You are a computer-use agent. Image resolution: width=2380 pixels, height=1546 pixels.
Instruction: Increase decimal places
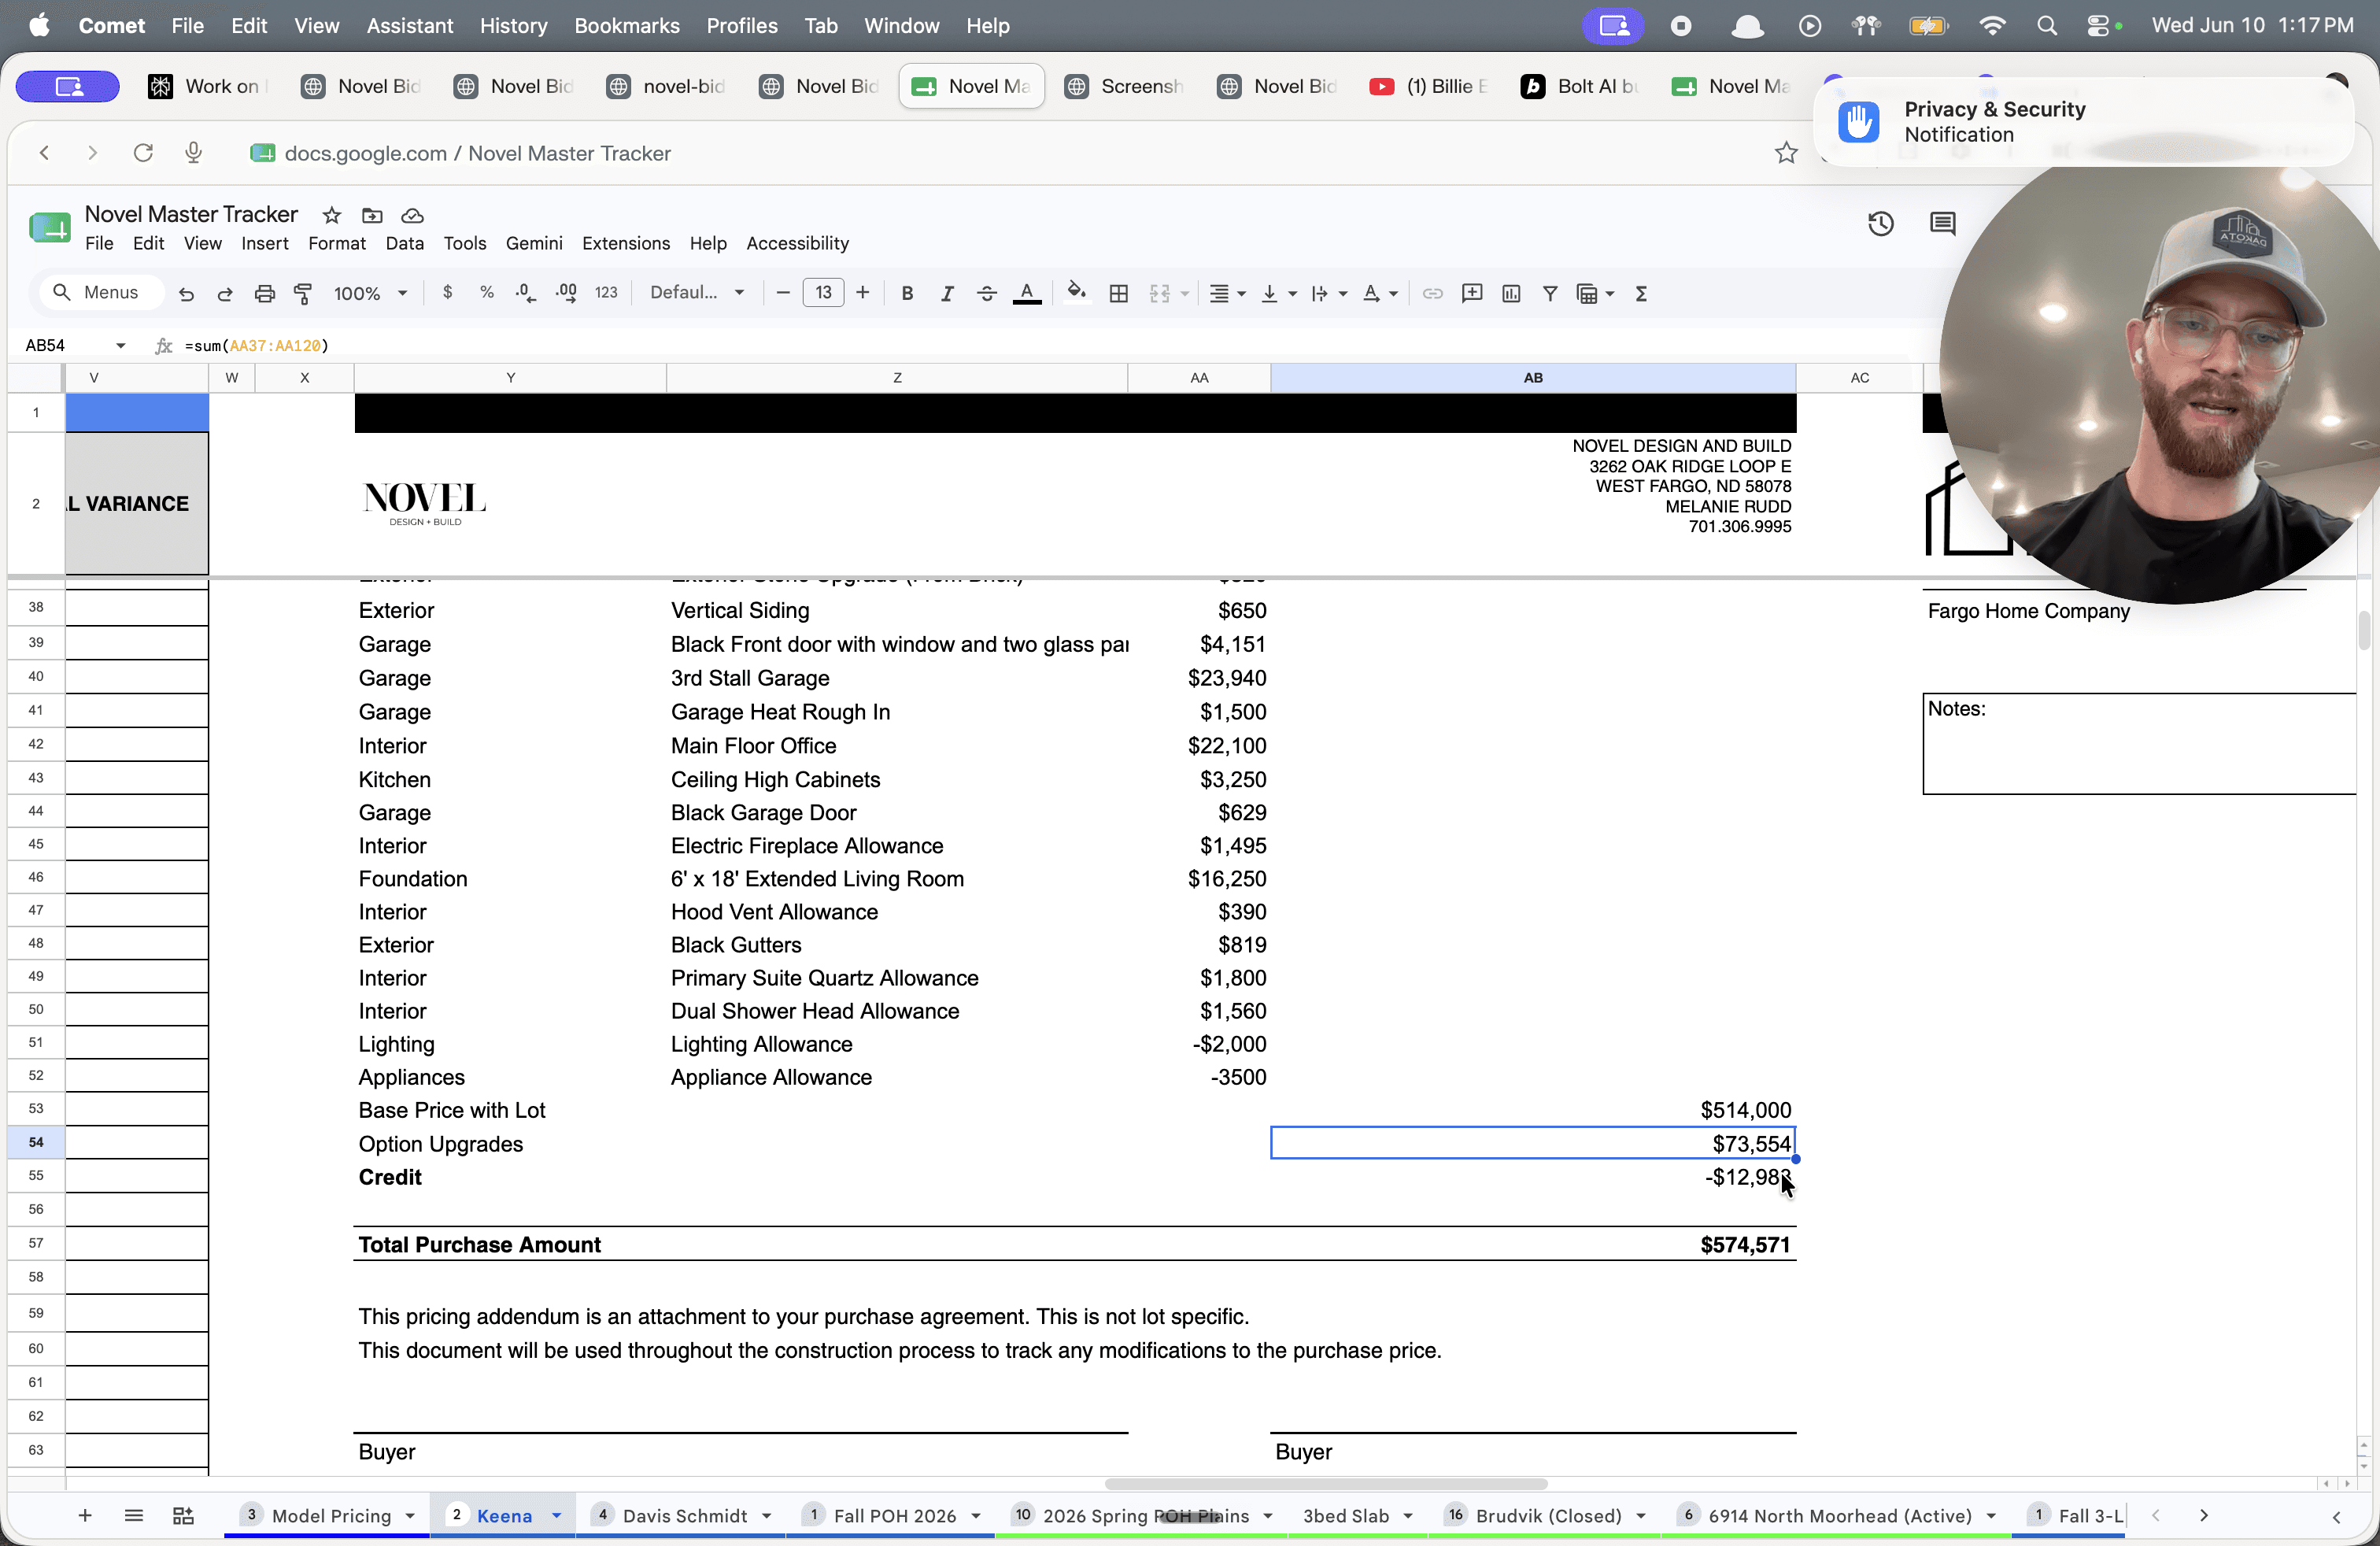(x=566, y=292)
